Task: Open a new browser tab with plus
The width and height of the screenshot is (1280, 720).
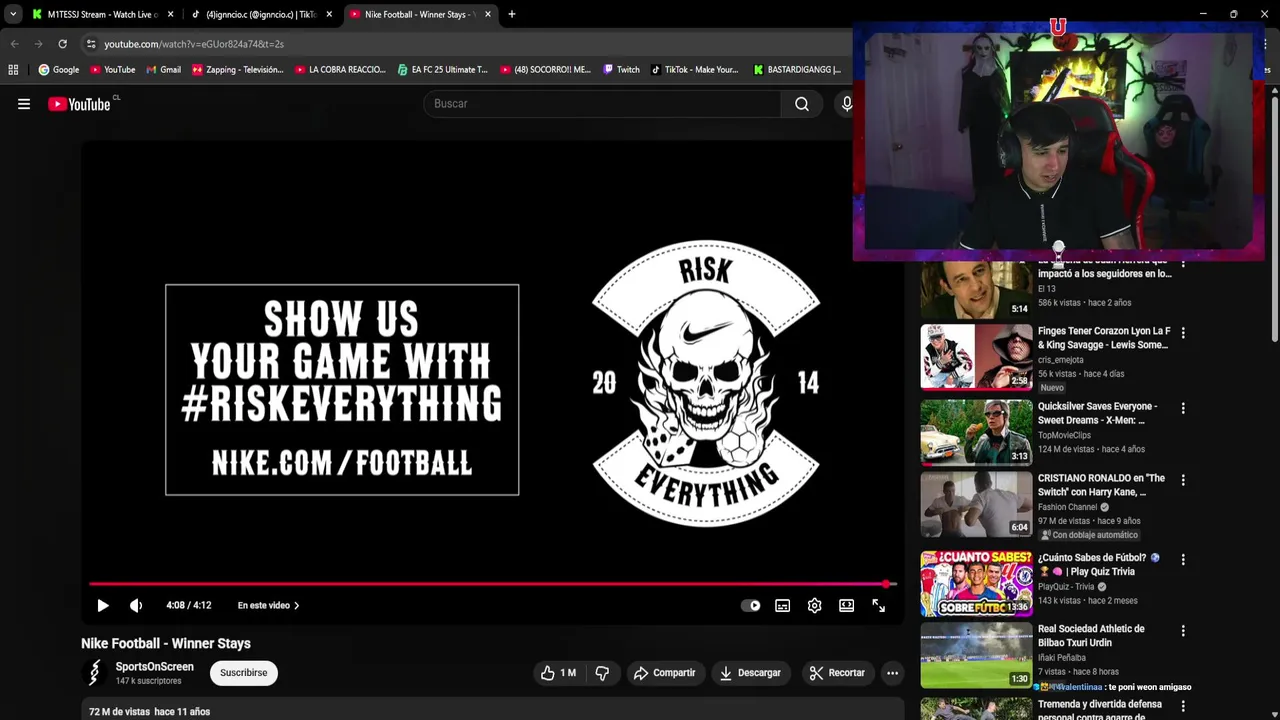Action: coord(511,14)
